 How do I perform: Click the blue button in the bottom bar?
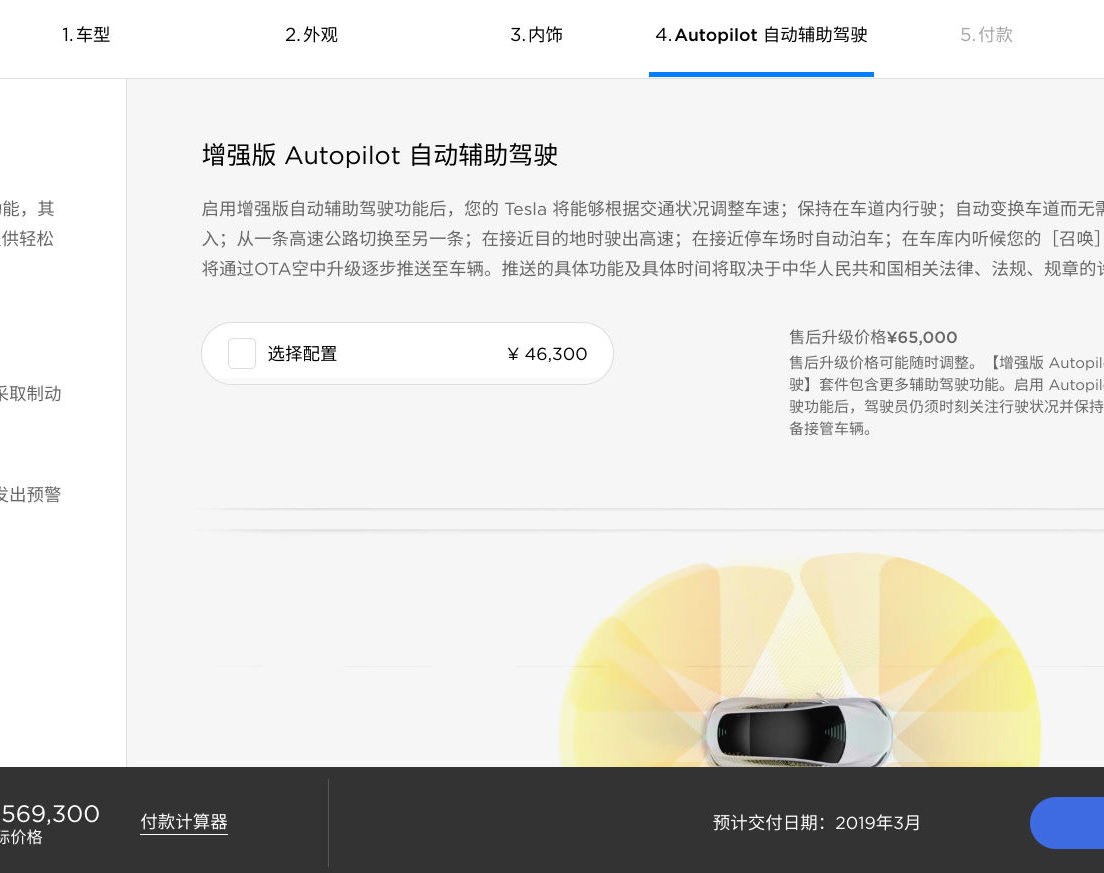1067,822
